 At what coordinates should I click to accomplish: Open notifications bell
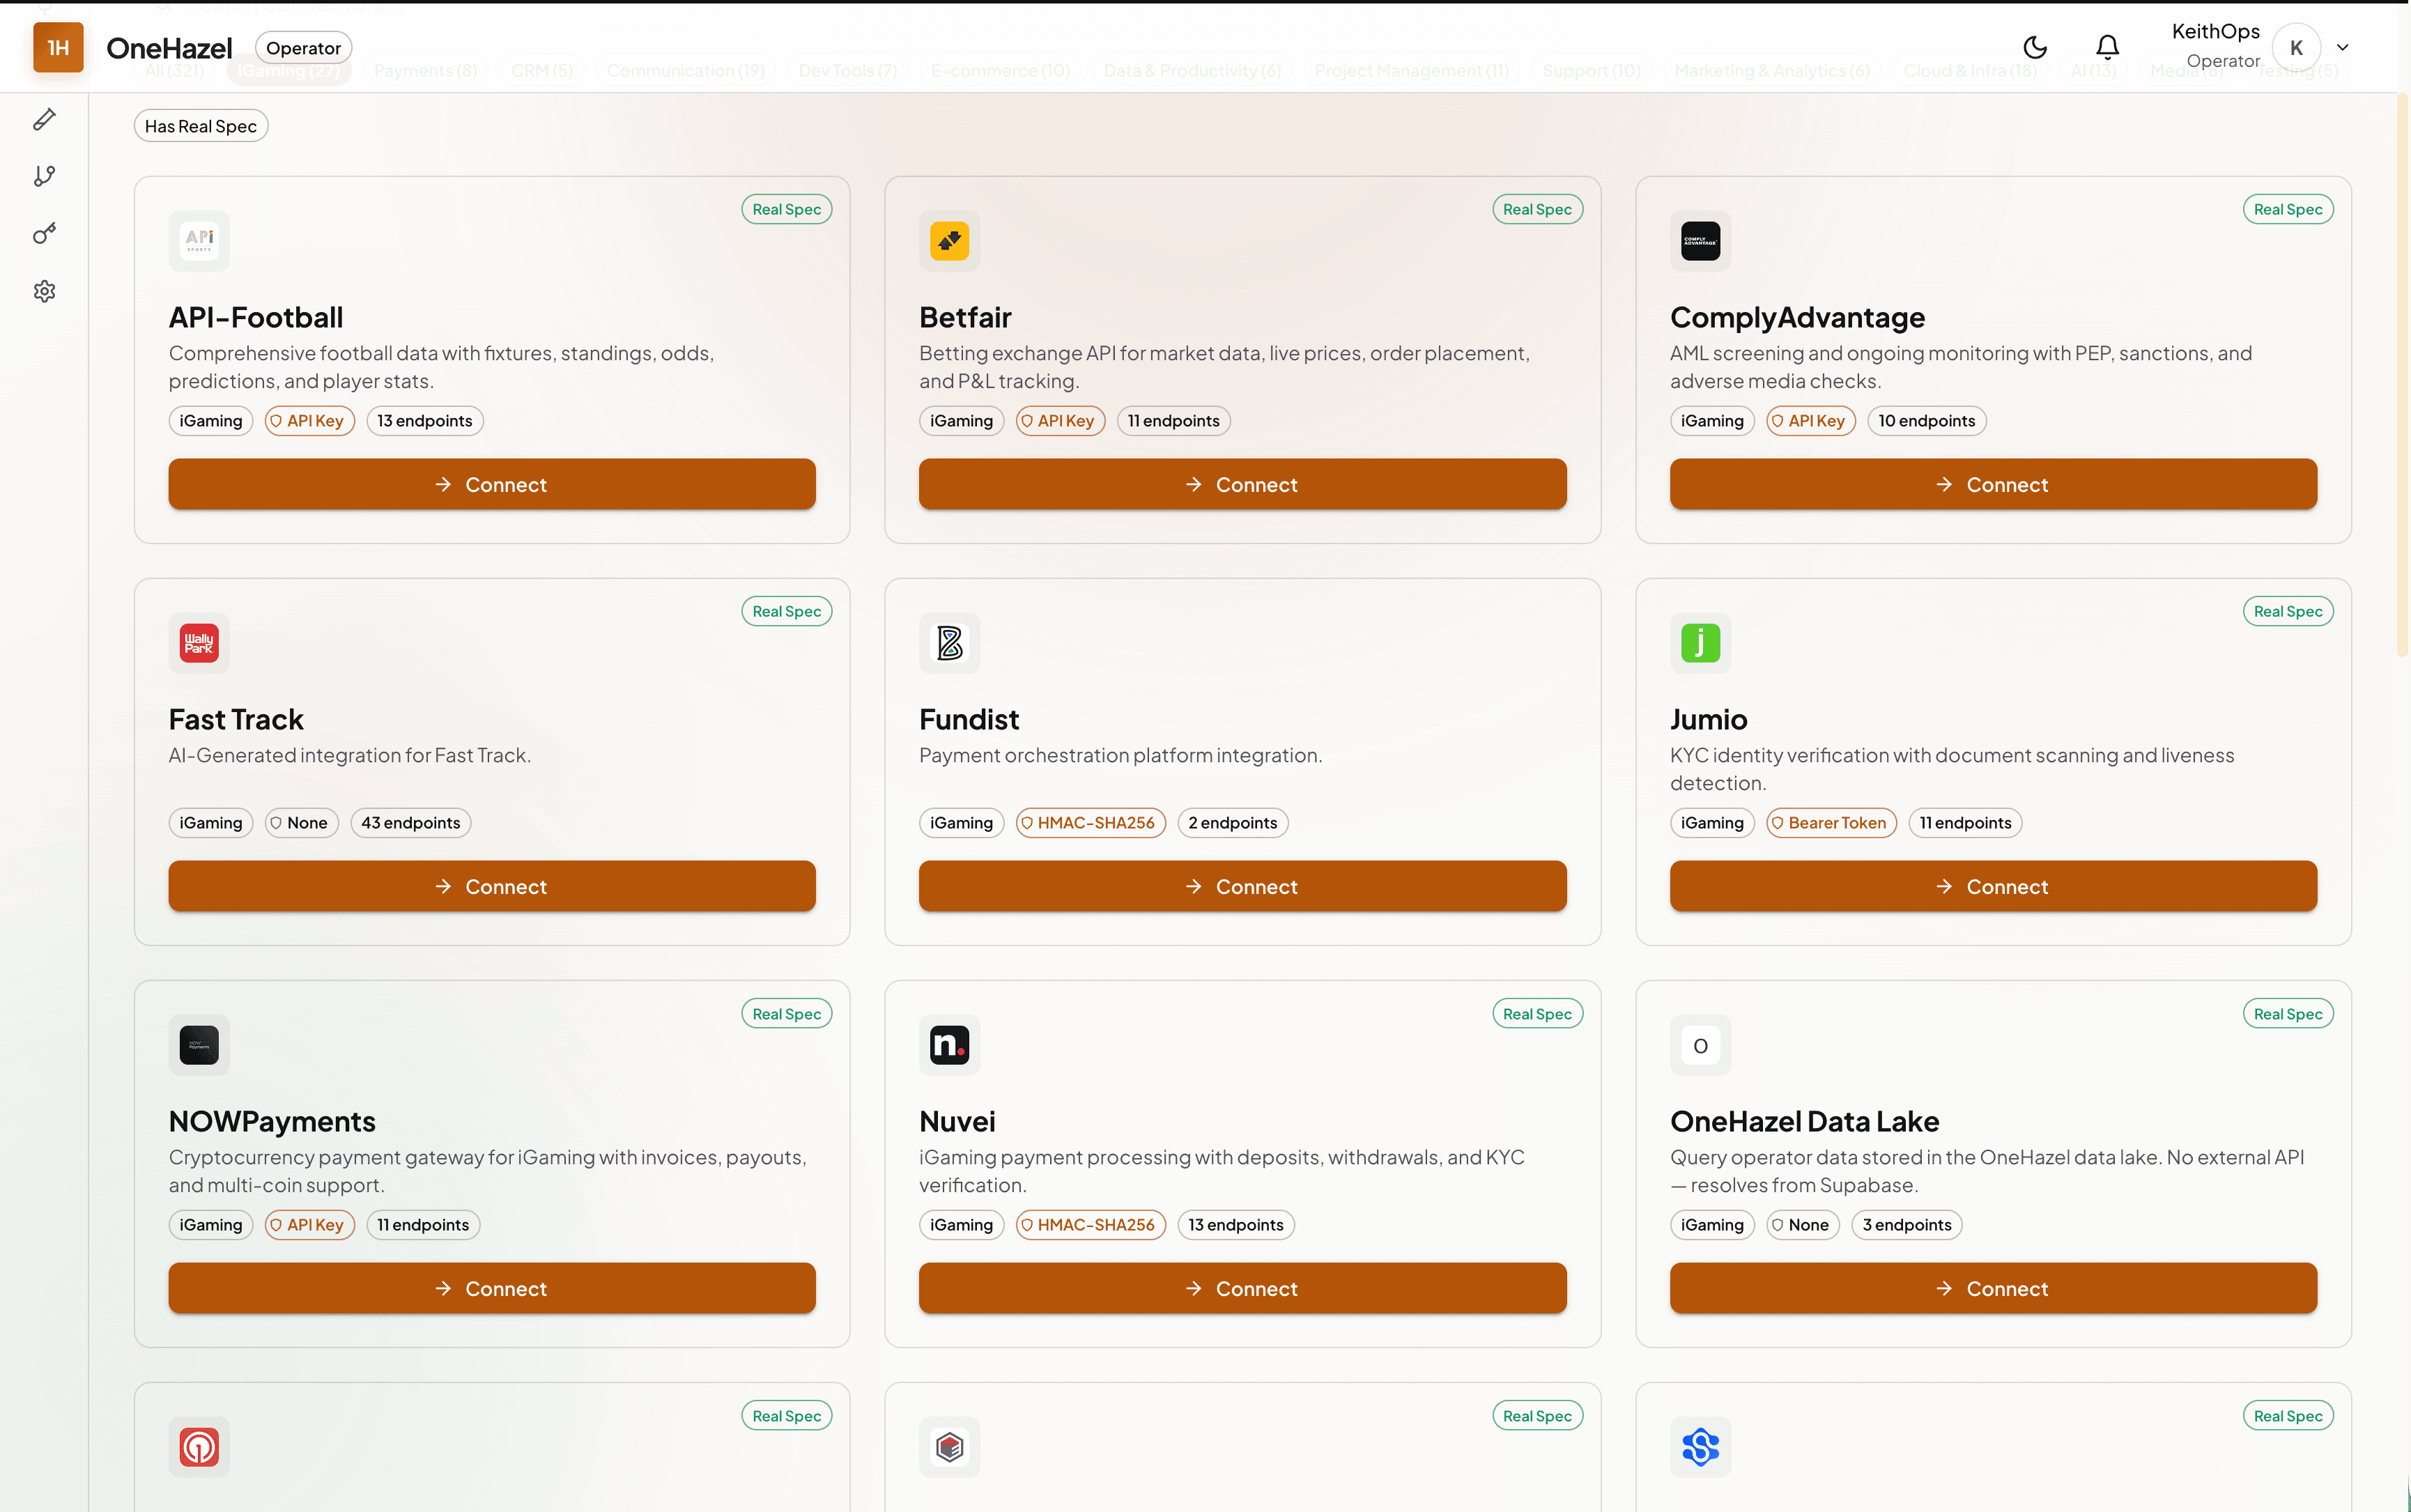pos(2107,47)
